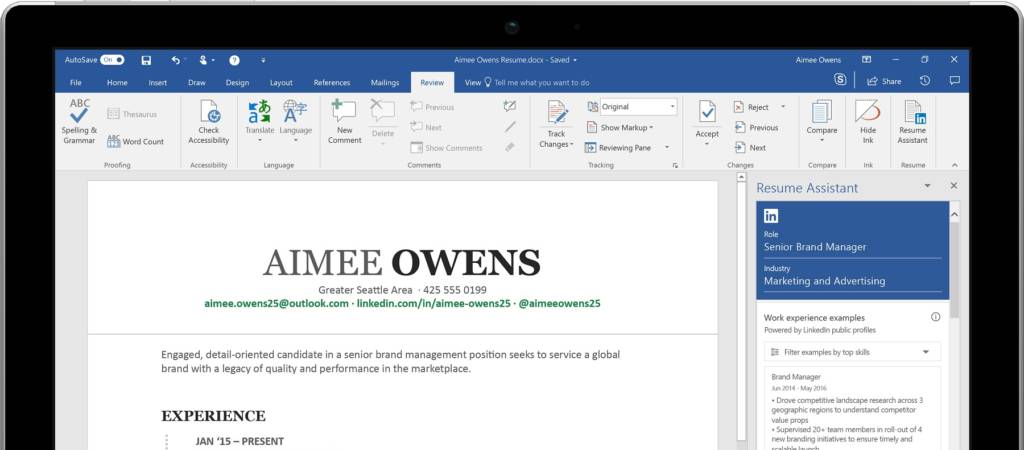The width and height of the screenshot is (1024, 450).
Task: Open Show Markup dropdown
Action: 620,127
